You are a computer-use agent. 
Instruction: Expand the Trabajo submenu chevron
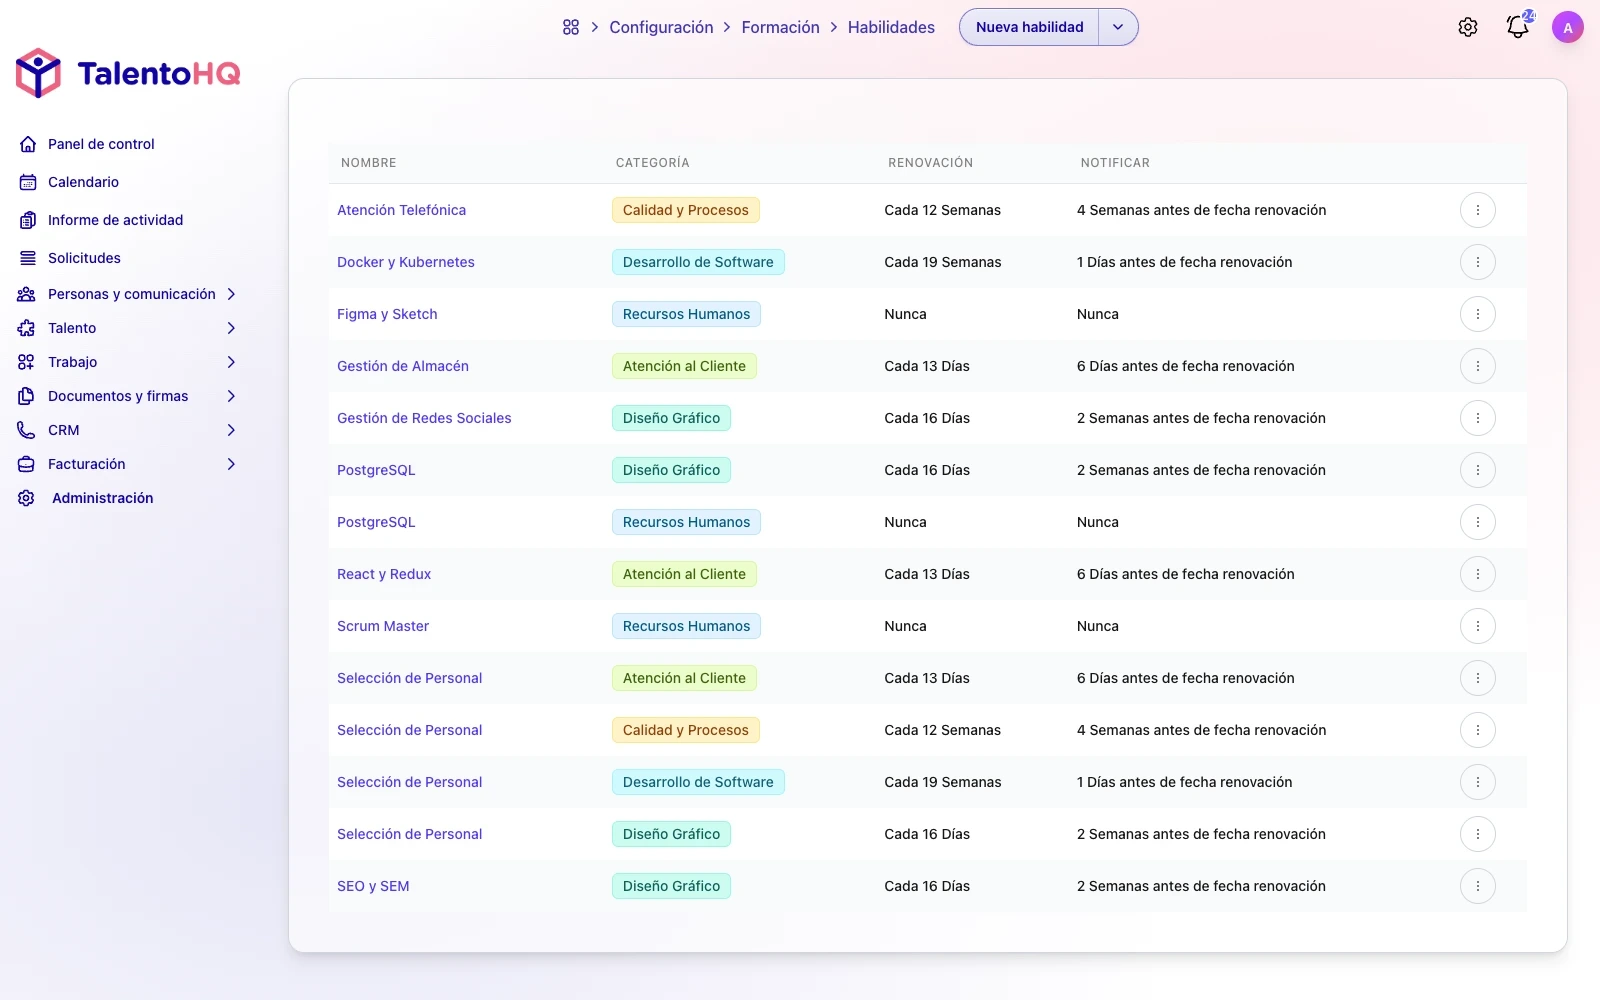[231, 362]
